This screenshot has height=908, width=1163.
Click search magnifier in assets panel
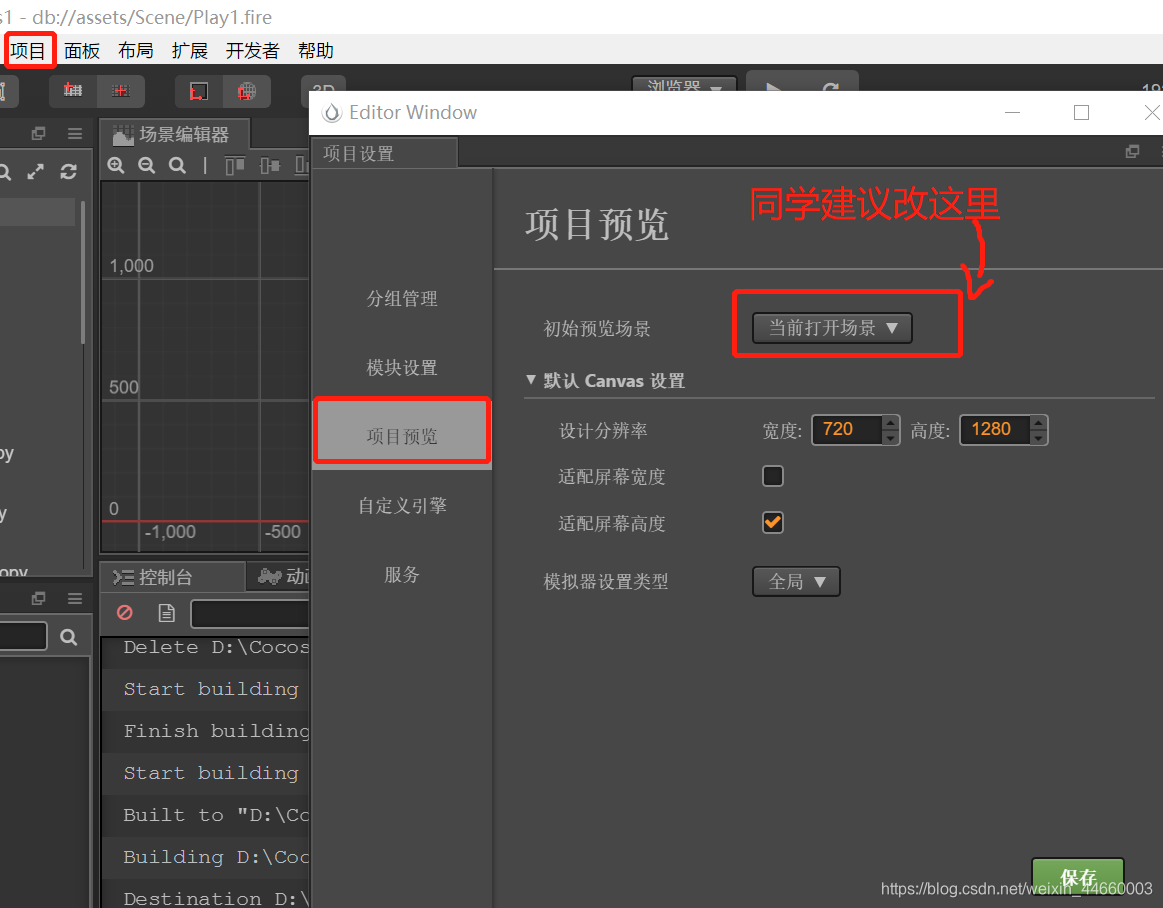pos(68,636)
